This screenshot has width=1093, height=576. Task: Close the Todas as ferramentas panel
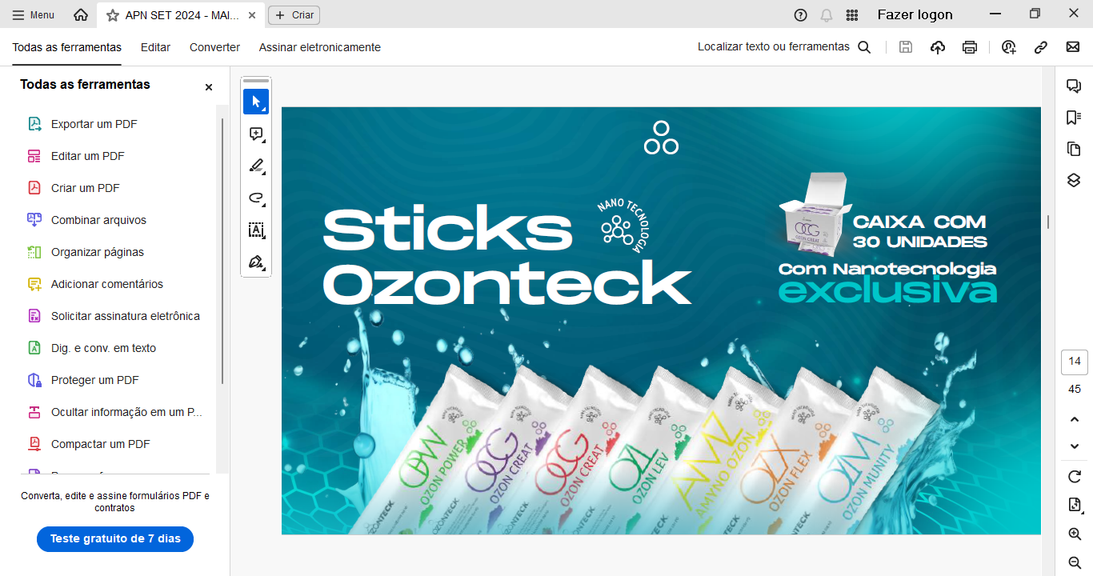pos(208,87)
